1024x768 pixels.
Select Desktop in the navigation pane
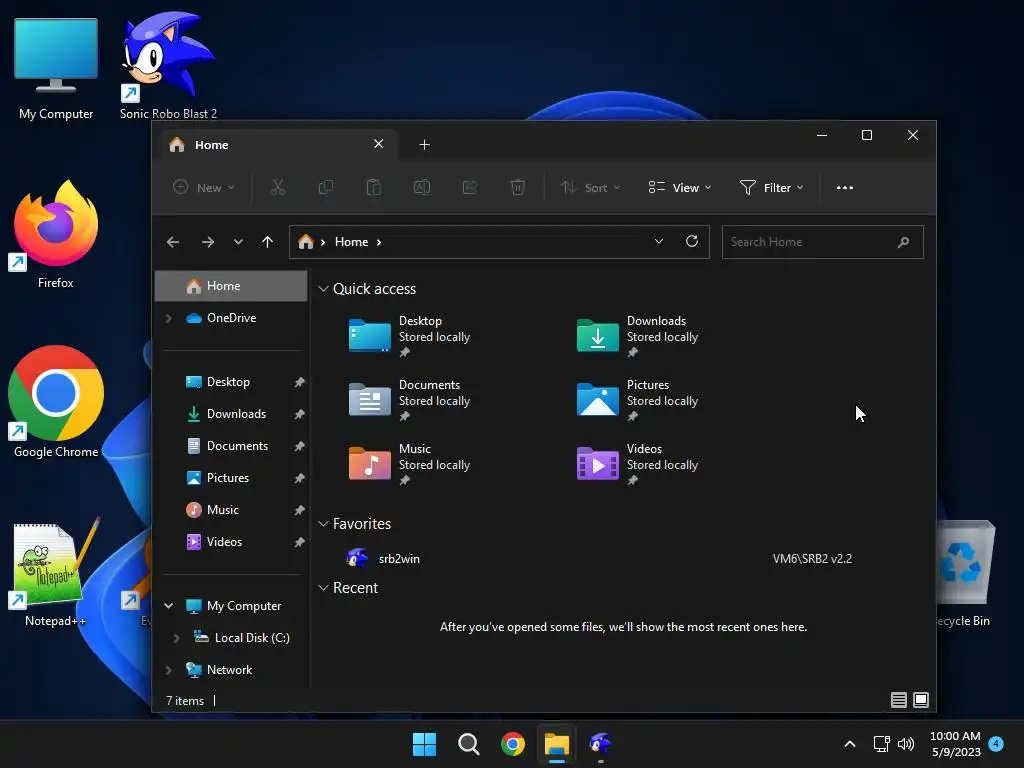(x=231, y=382)
